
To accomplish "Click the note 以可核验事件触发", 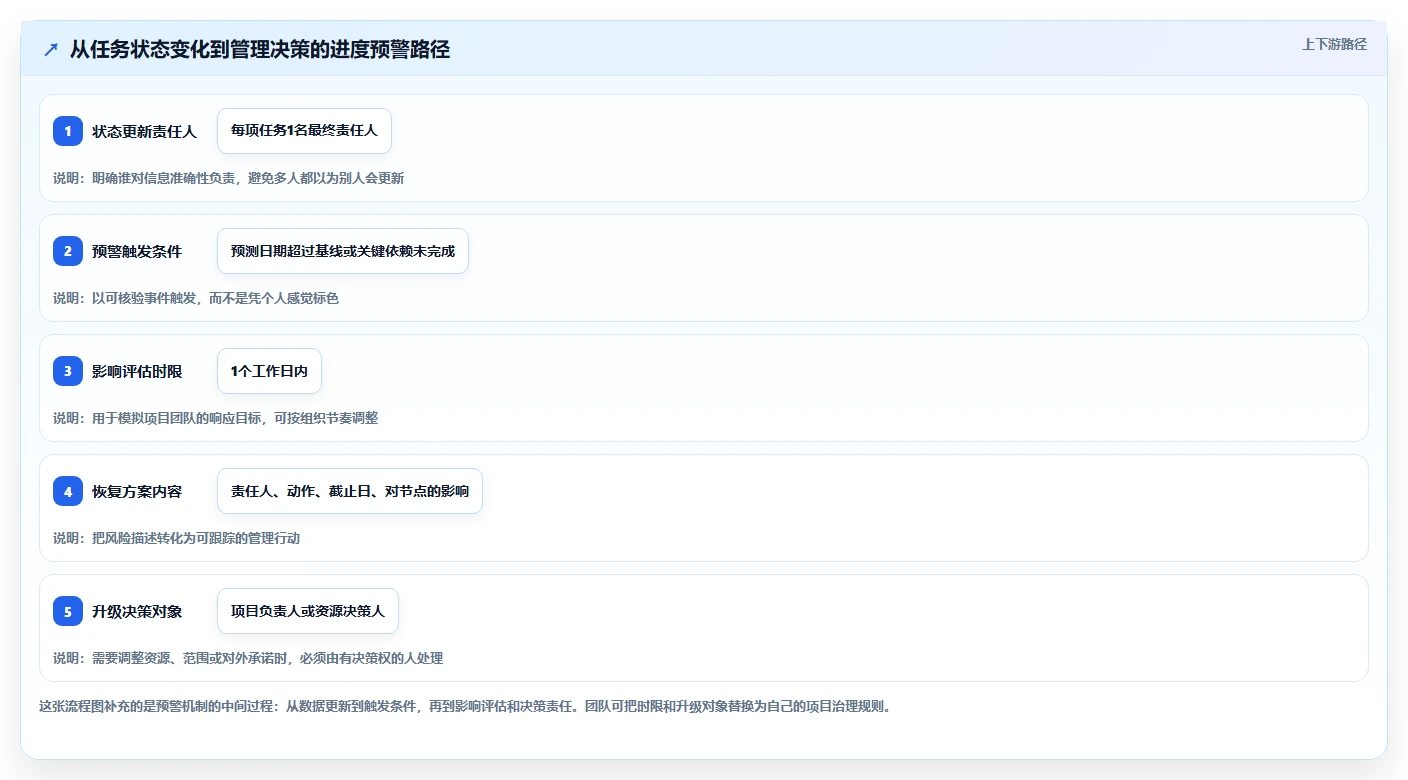I will [196, 298].
